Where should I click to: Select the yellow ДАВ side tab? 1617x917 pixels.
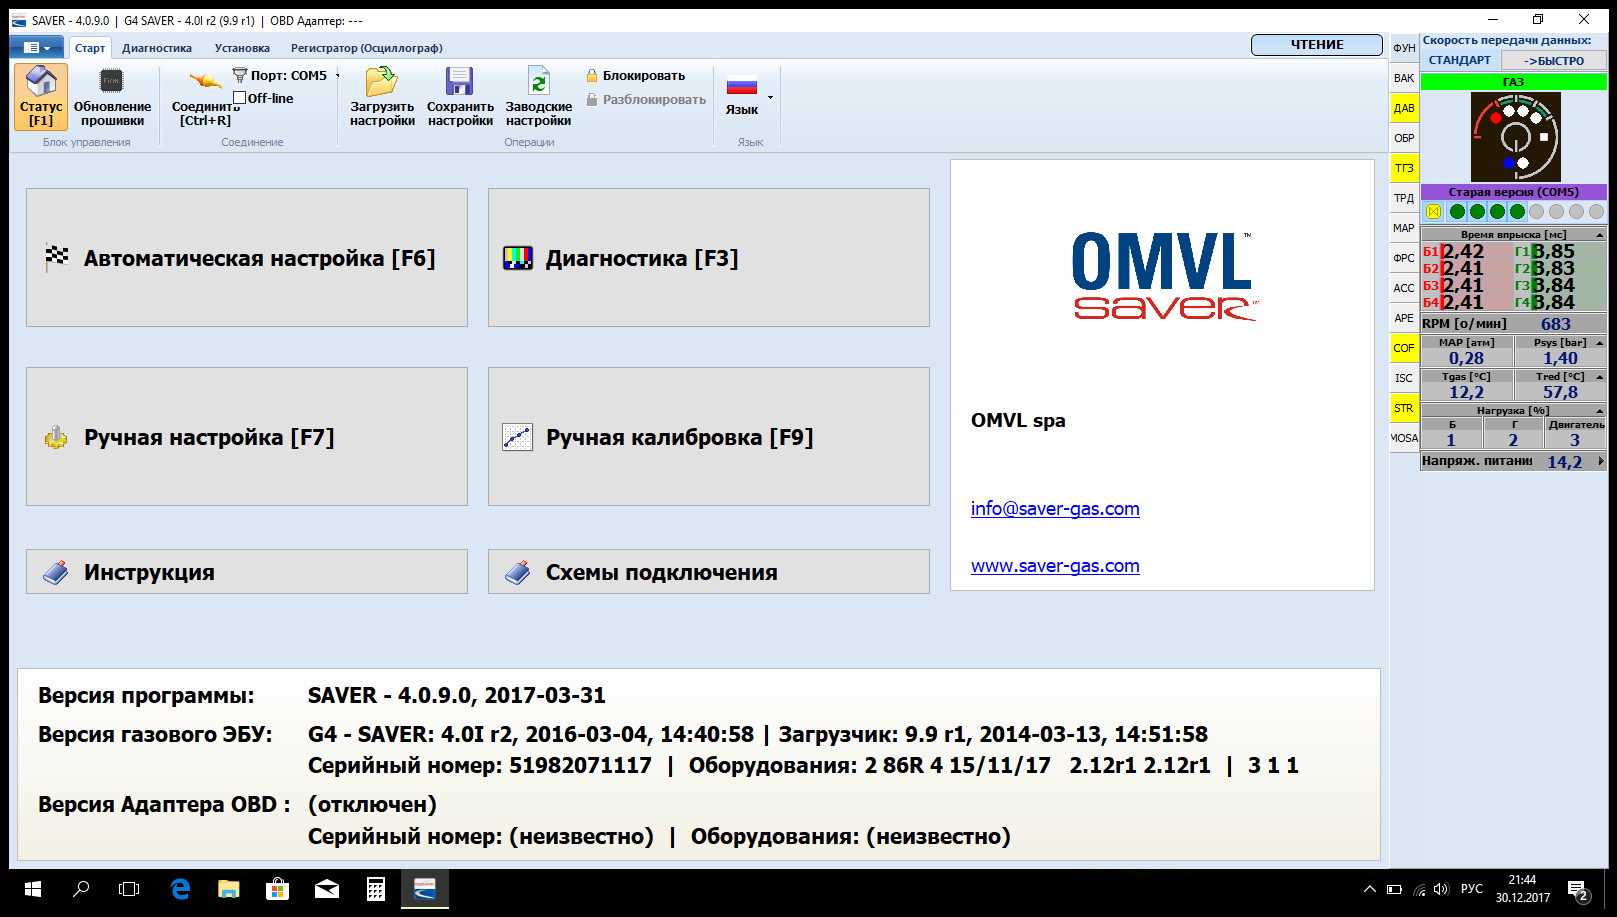pyautogui.click(x=1404, y=108)
